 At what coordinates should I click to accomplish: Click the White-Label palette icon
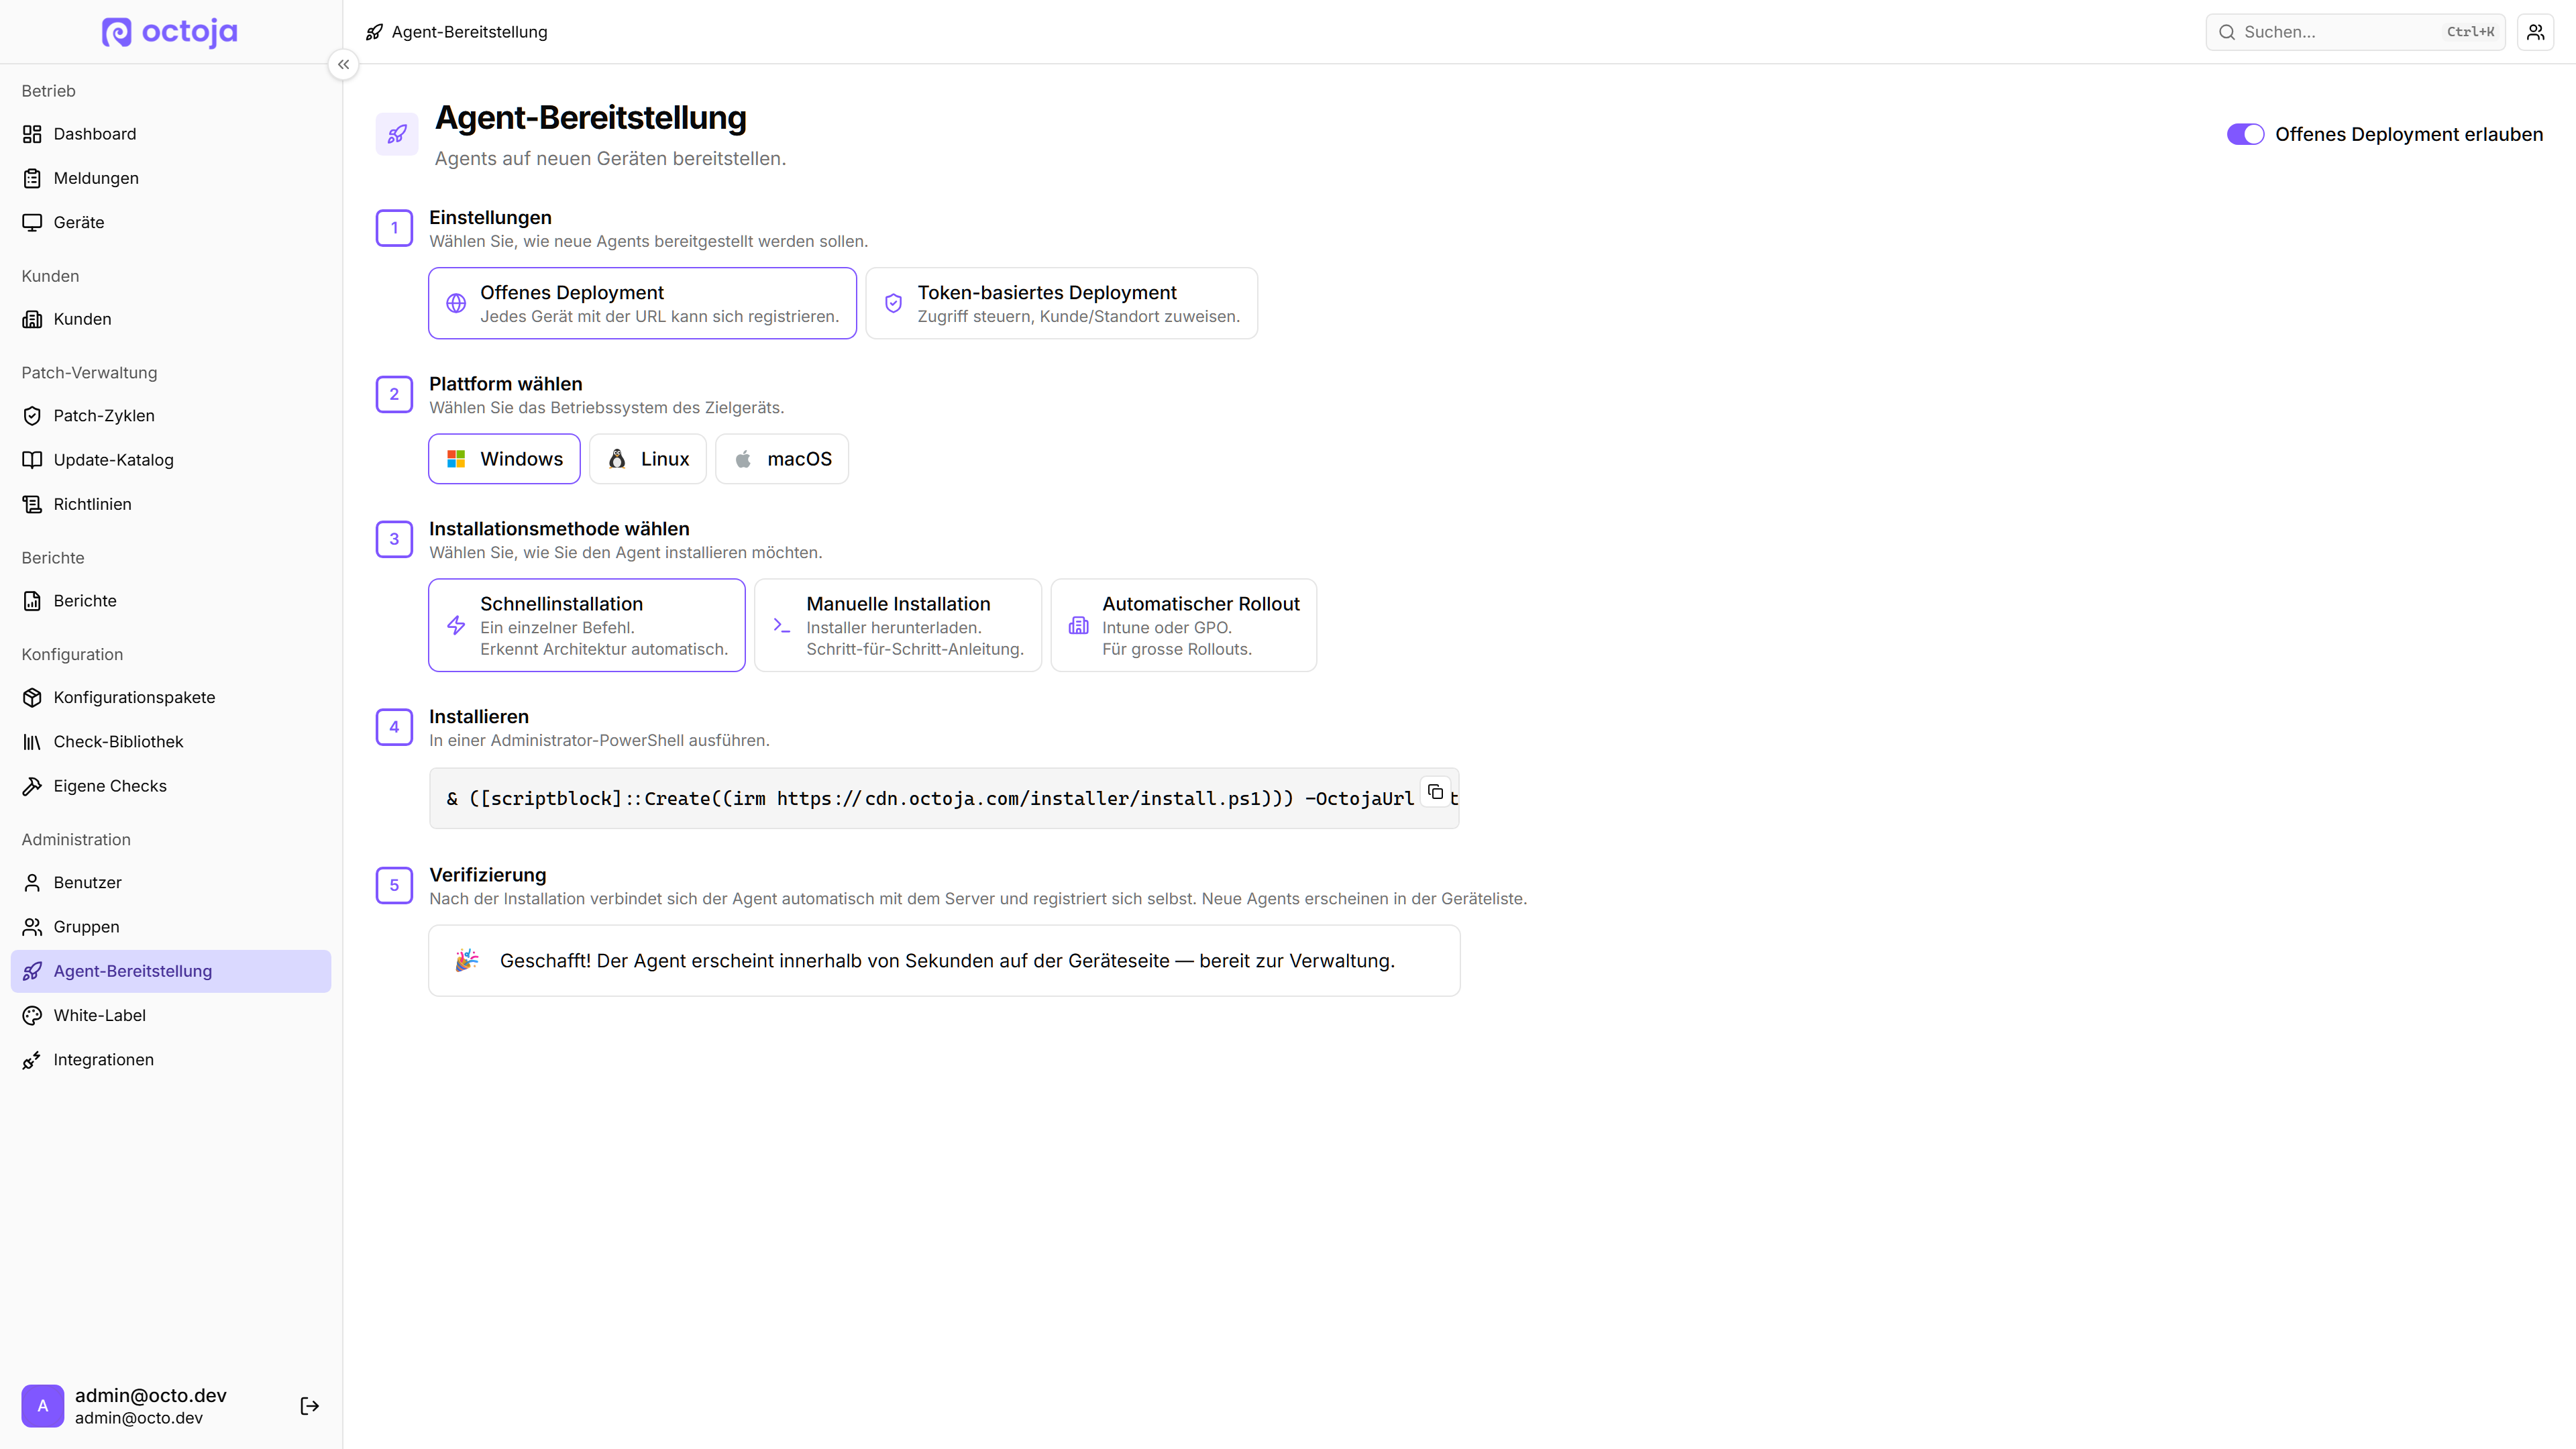32,1015
